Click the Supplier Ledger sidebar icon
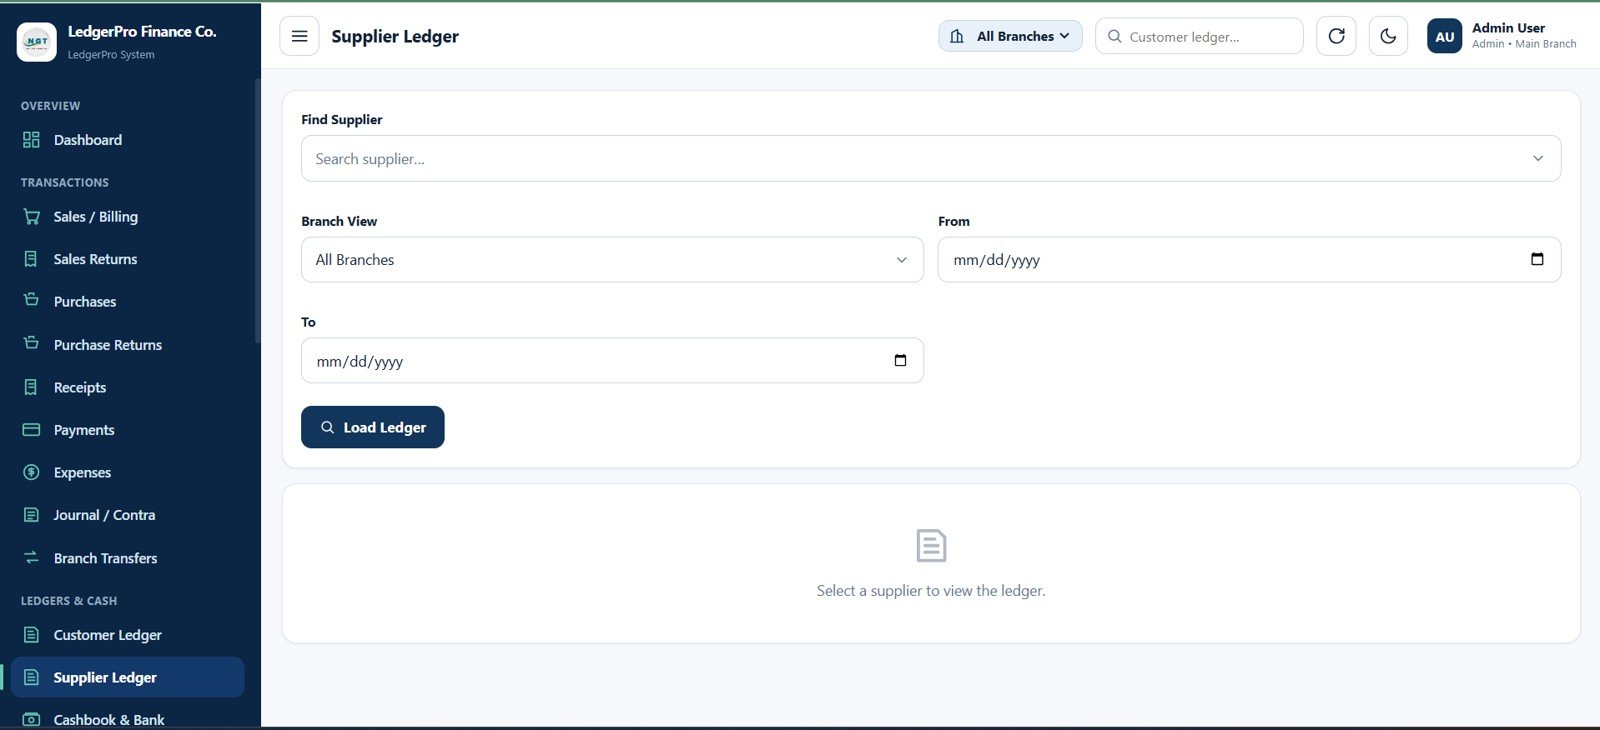This screenshot has width=1600, height=730. 31,677
